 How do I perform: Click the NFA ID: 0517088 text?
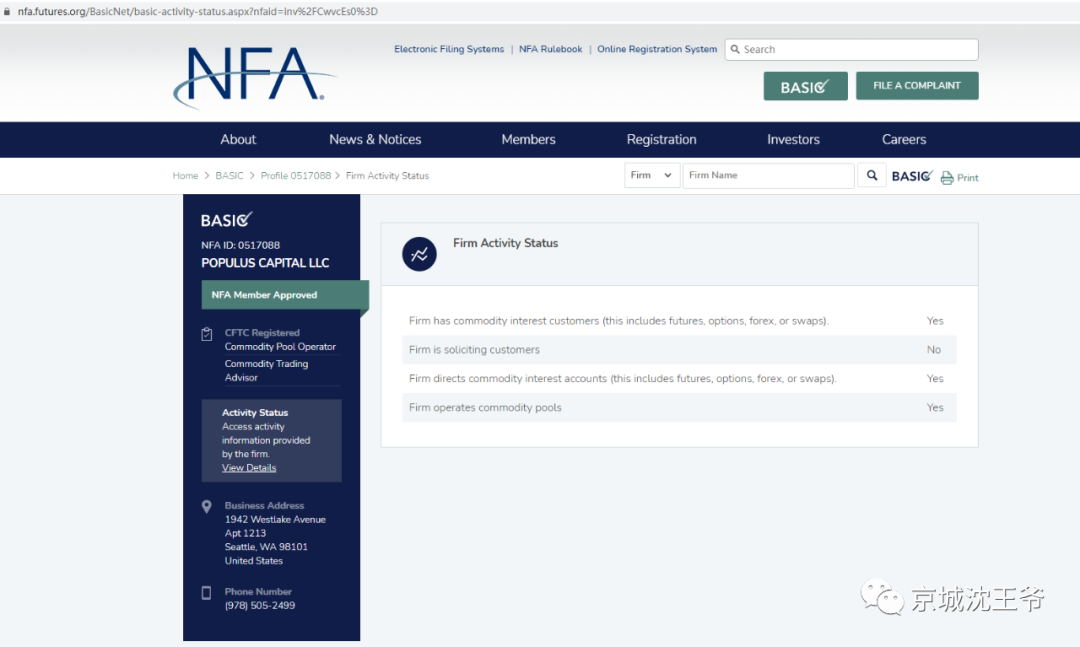(240, 245)
